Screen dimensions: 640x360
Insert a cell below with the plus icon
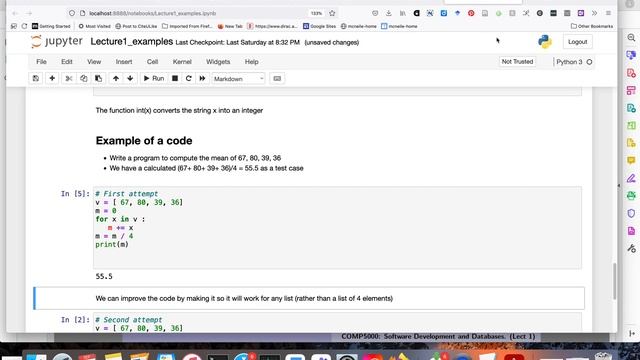[52, 78]
